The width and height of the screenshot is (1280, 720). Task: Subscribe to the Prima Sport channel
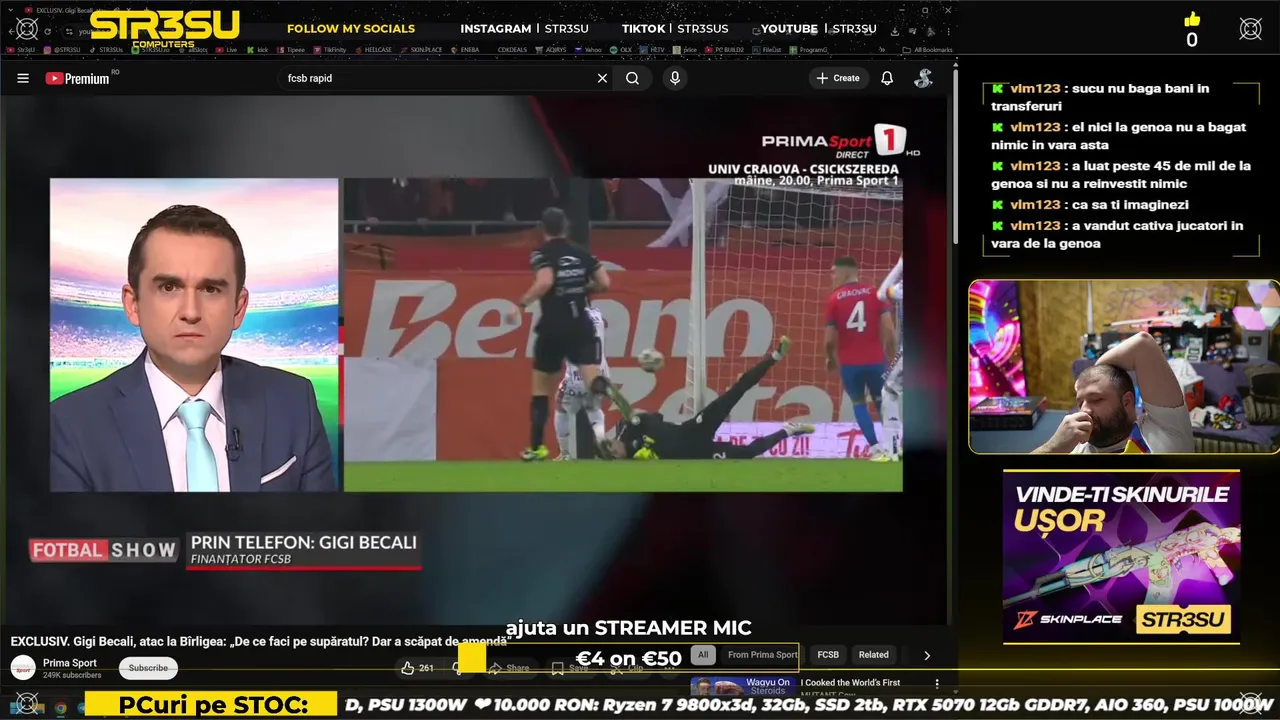(x=148, y=668)
